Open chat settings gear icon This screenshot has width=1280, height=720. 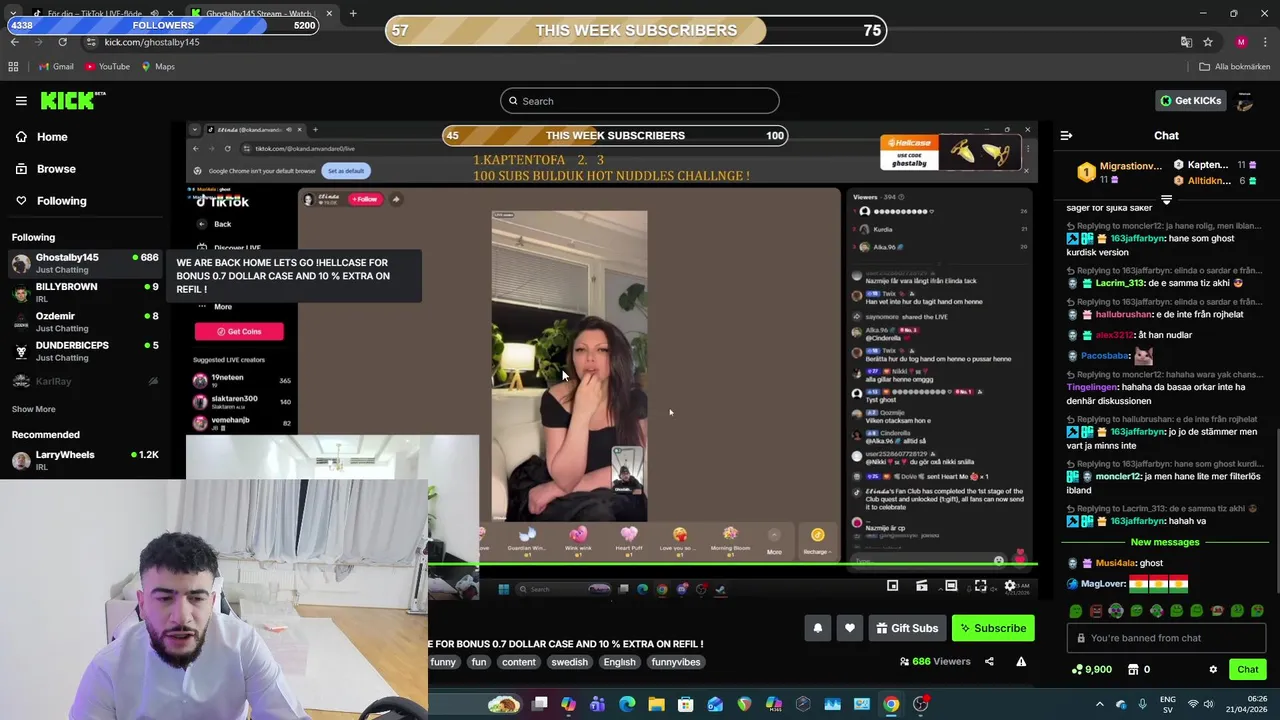[x=1213, y=670]
